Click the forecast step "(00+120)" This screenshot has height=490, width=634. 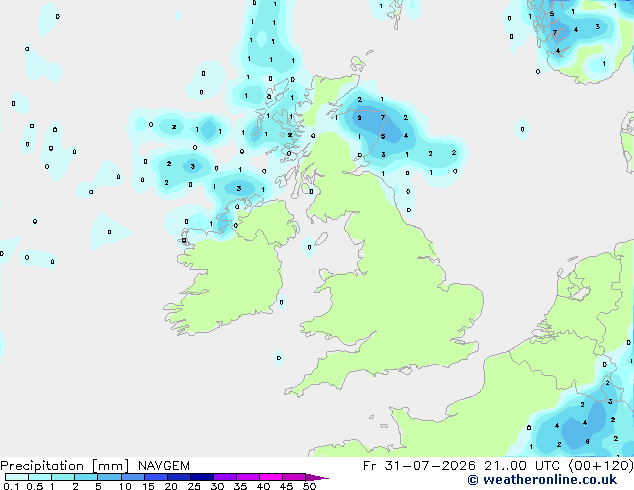coord(601,466)
